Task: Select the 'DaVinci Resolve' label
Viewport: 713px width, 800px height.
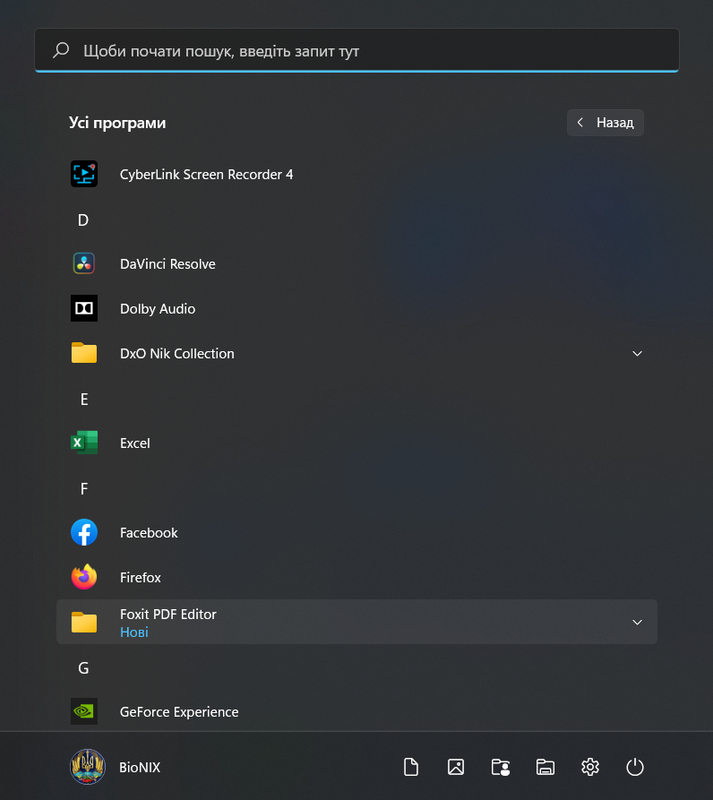Action: (x=167, y=264)
